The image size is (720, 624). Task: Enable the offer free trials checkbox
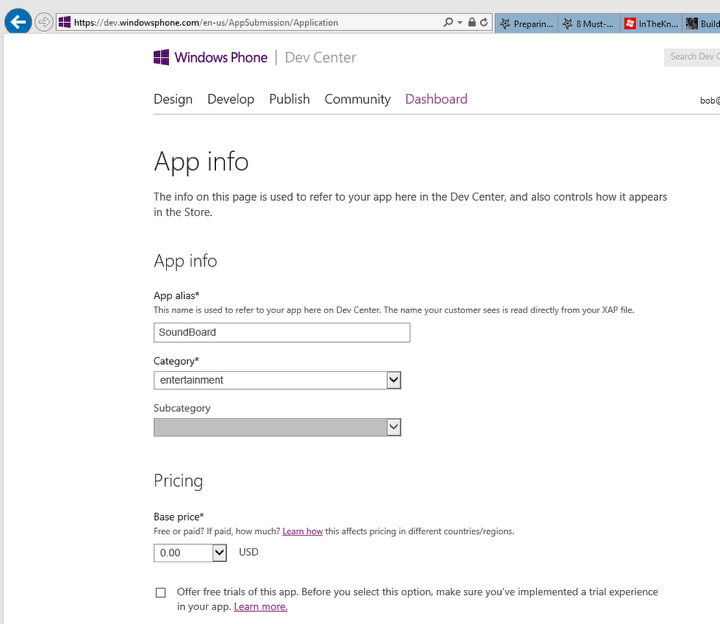pos(160,593)
